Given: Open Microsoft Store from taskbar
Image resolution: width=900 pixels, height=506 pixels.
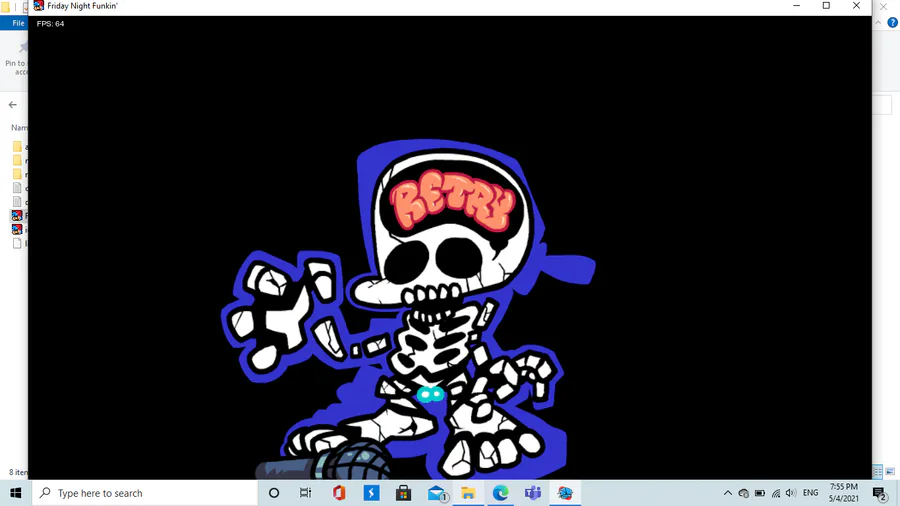Looking at the screenshot, I should click(x=404, y=493).
